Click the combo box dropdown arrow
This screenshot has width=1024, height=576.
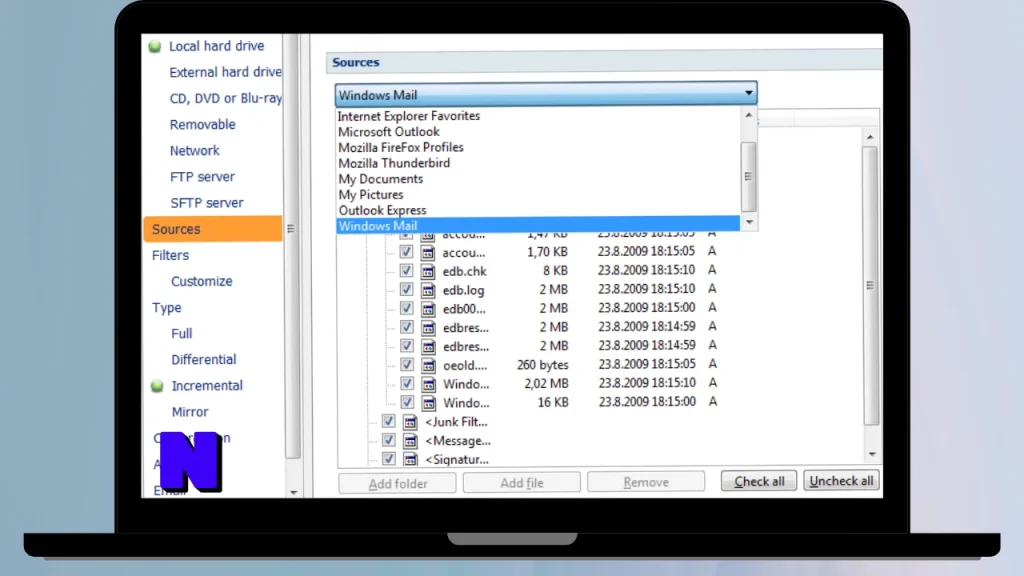pos(748,94)
